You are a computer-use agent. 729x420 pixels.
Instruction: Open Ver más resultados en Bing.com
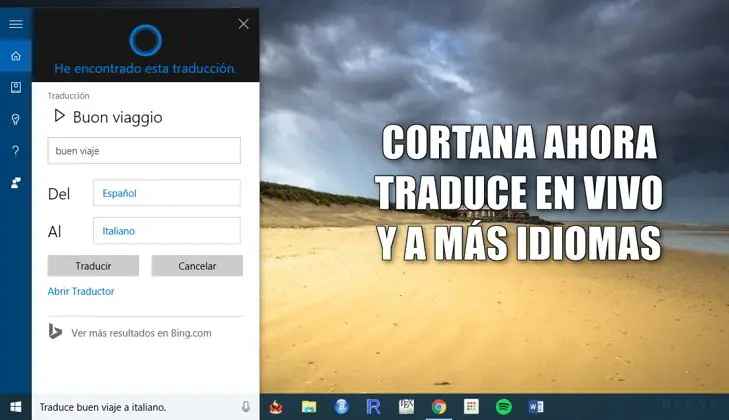click(x=141, y=333)
